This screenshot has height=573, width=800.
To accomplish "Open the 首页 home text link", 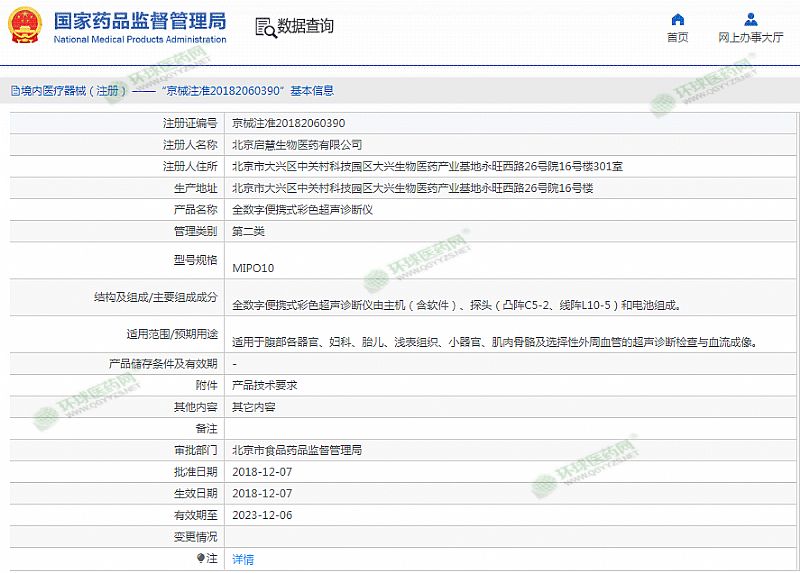I will click(677, 38).
